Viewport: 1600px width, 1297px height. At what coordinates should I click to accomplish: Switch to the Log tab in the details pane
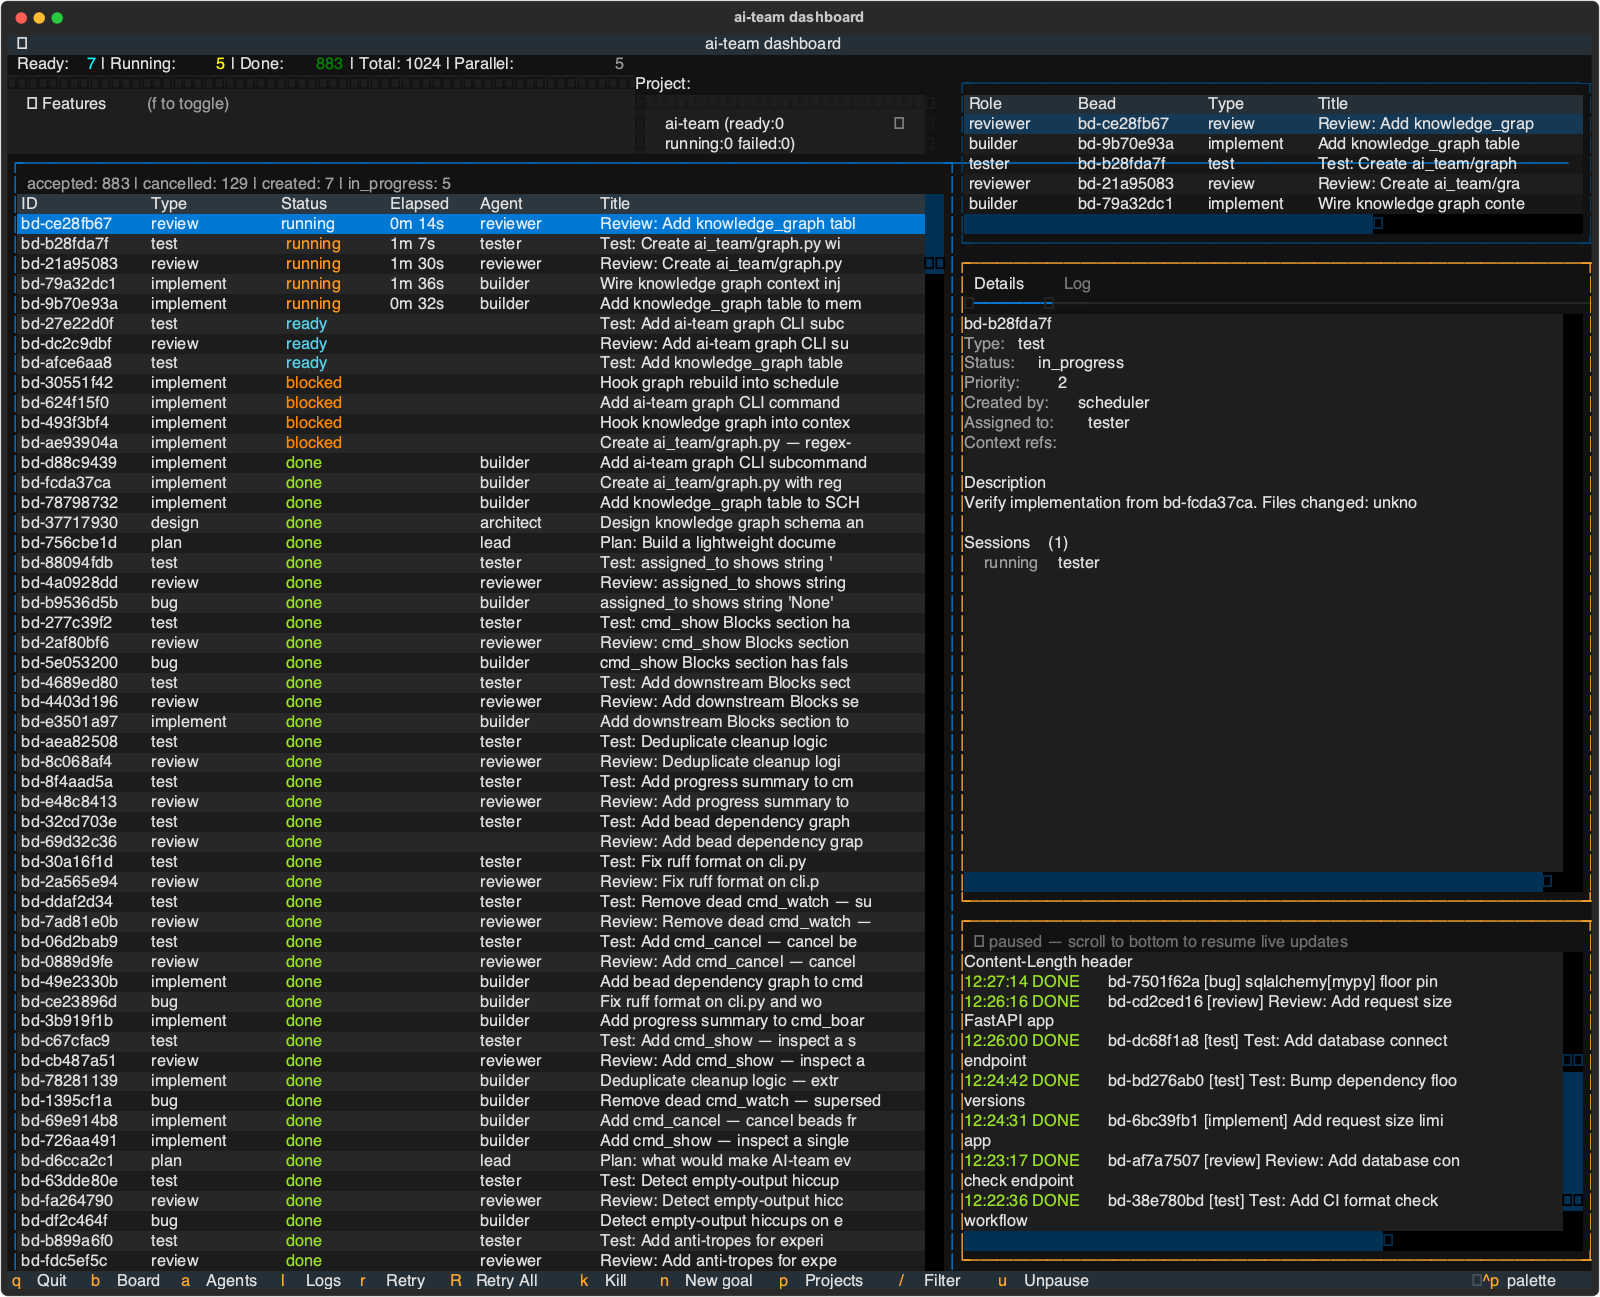coord(1077,284)
